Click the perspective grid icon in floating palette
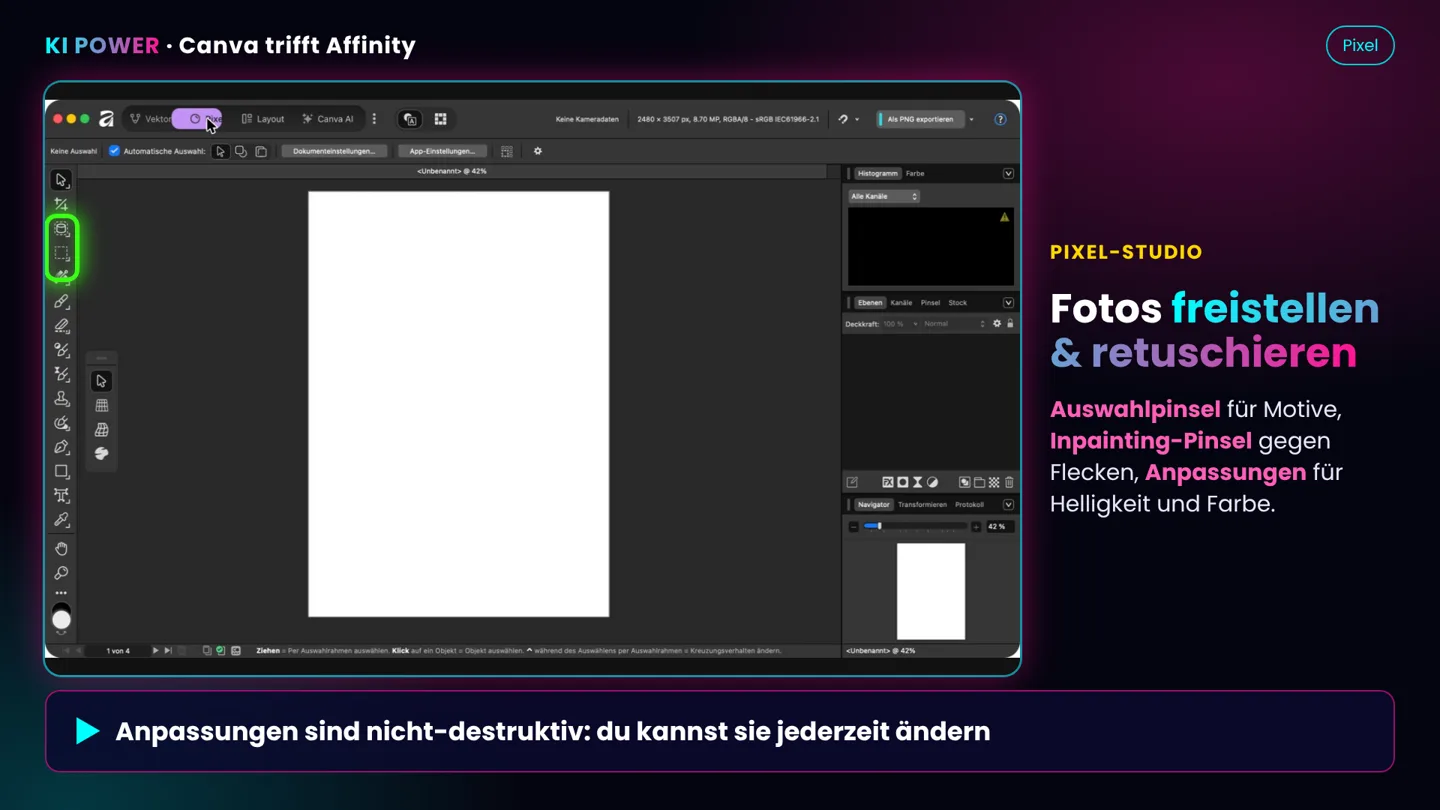The width and height of the screenshot is (1440, 810). [101, 429]
